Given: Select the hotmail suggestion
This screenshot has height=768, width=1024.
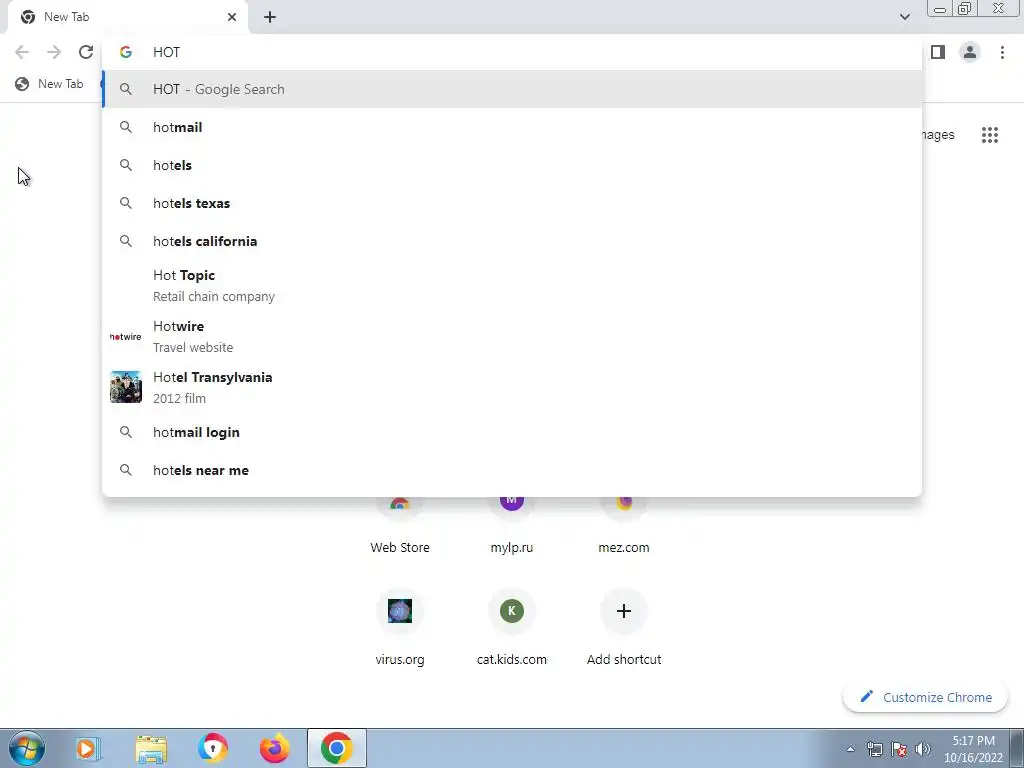Looking at the screenshot, I should 513,127.
